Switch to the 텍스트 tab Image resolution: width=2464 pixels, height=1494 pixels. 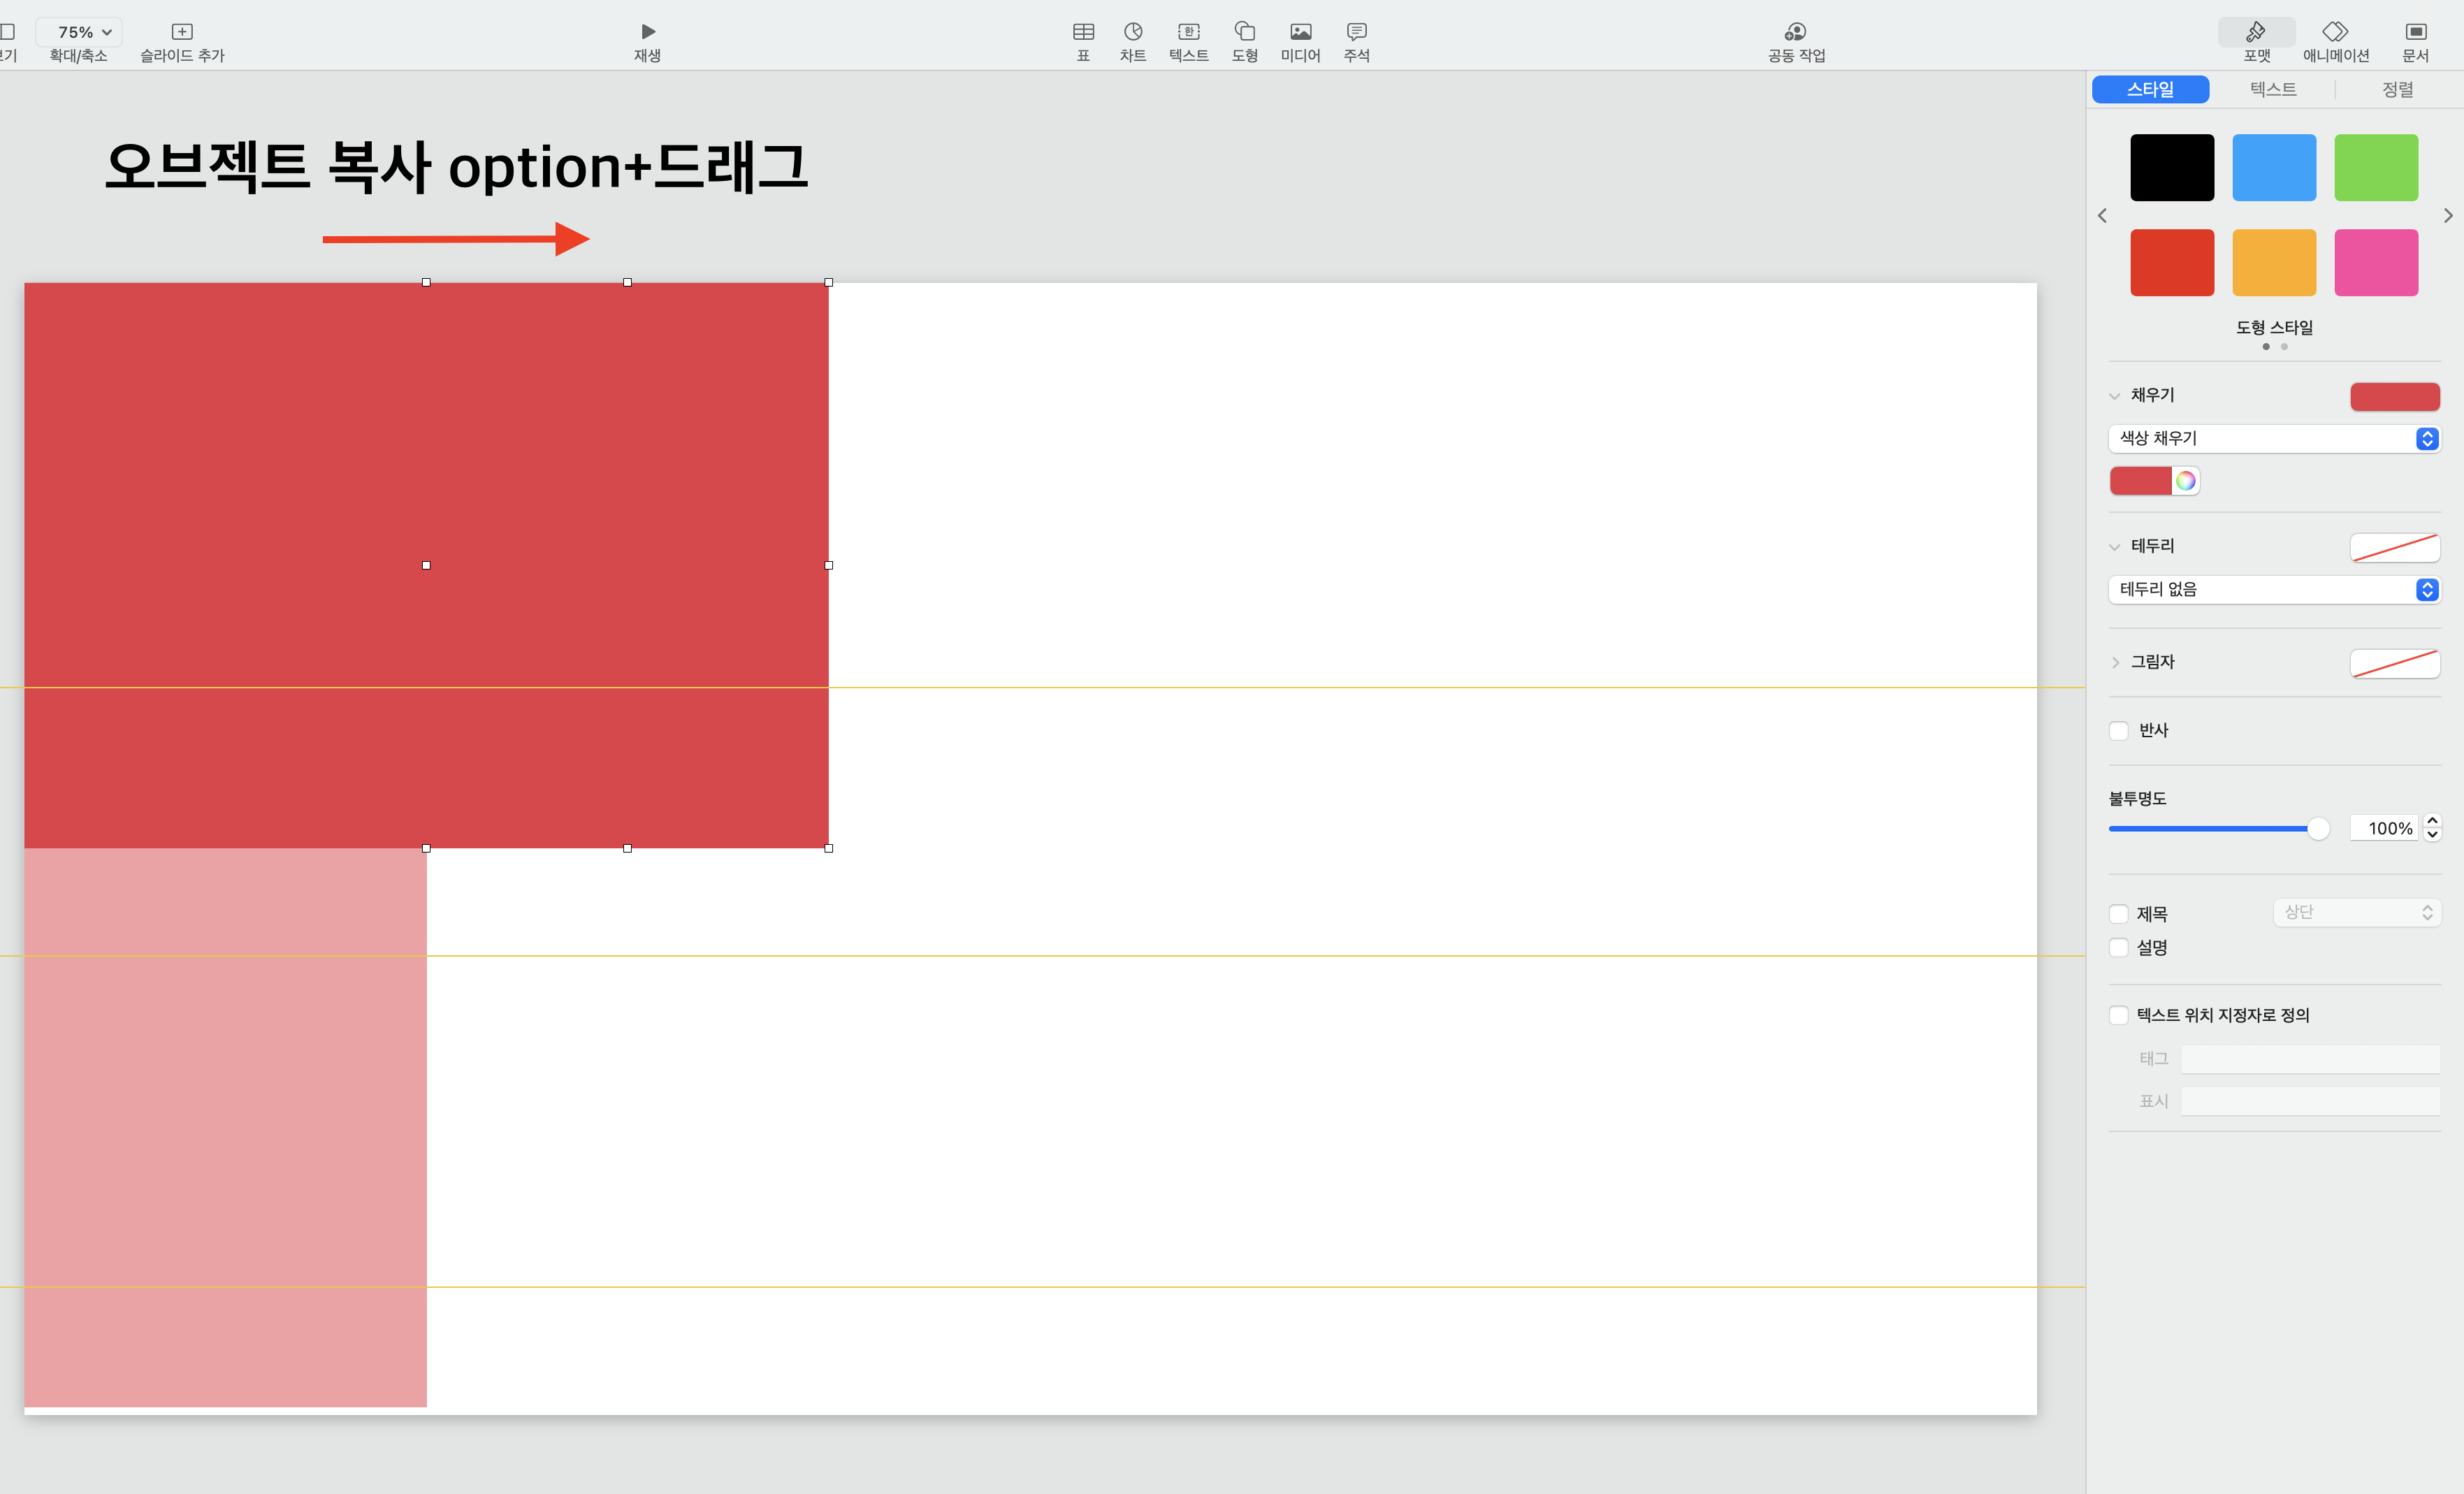pyautogui.click(x=2272, y=89)
